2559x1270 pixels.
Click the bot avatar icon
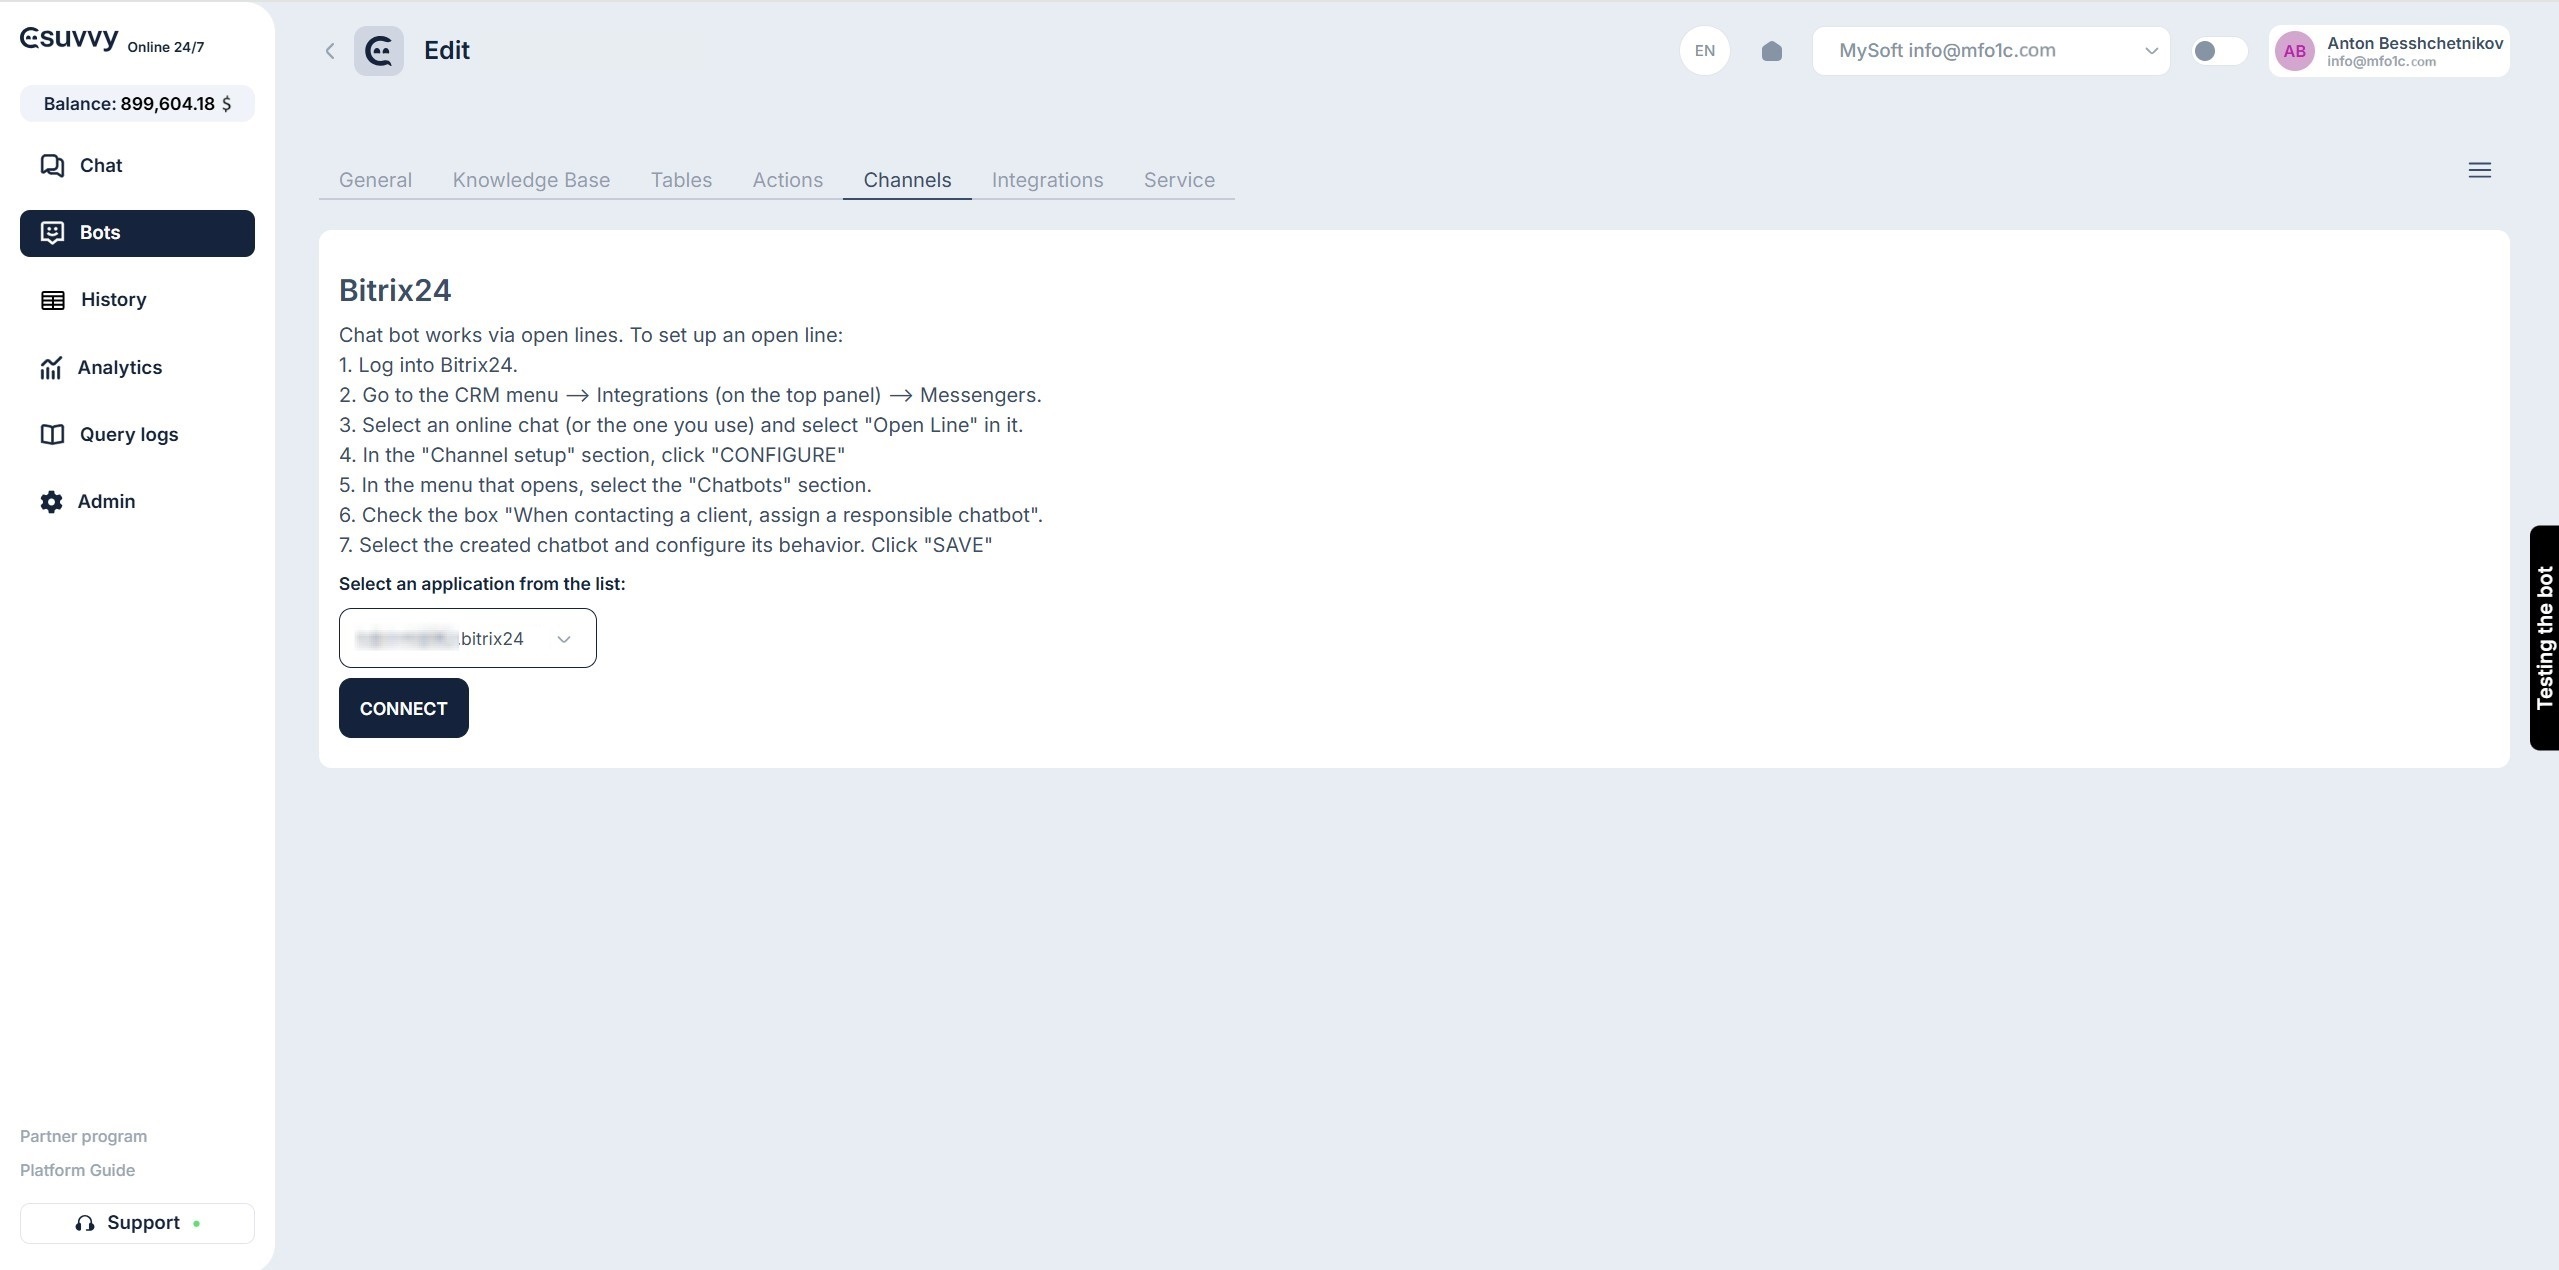[379, 51]
